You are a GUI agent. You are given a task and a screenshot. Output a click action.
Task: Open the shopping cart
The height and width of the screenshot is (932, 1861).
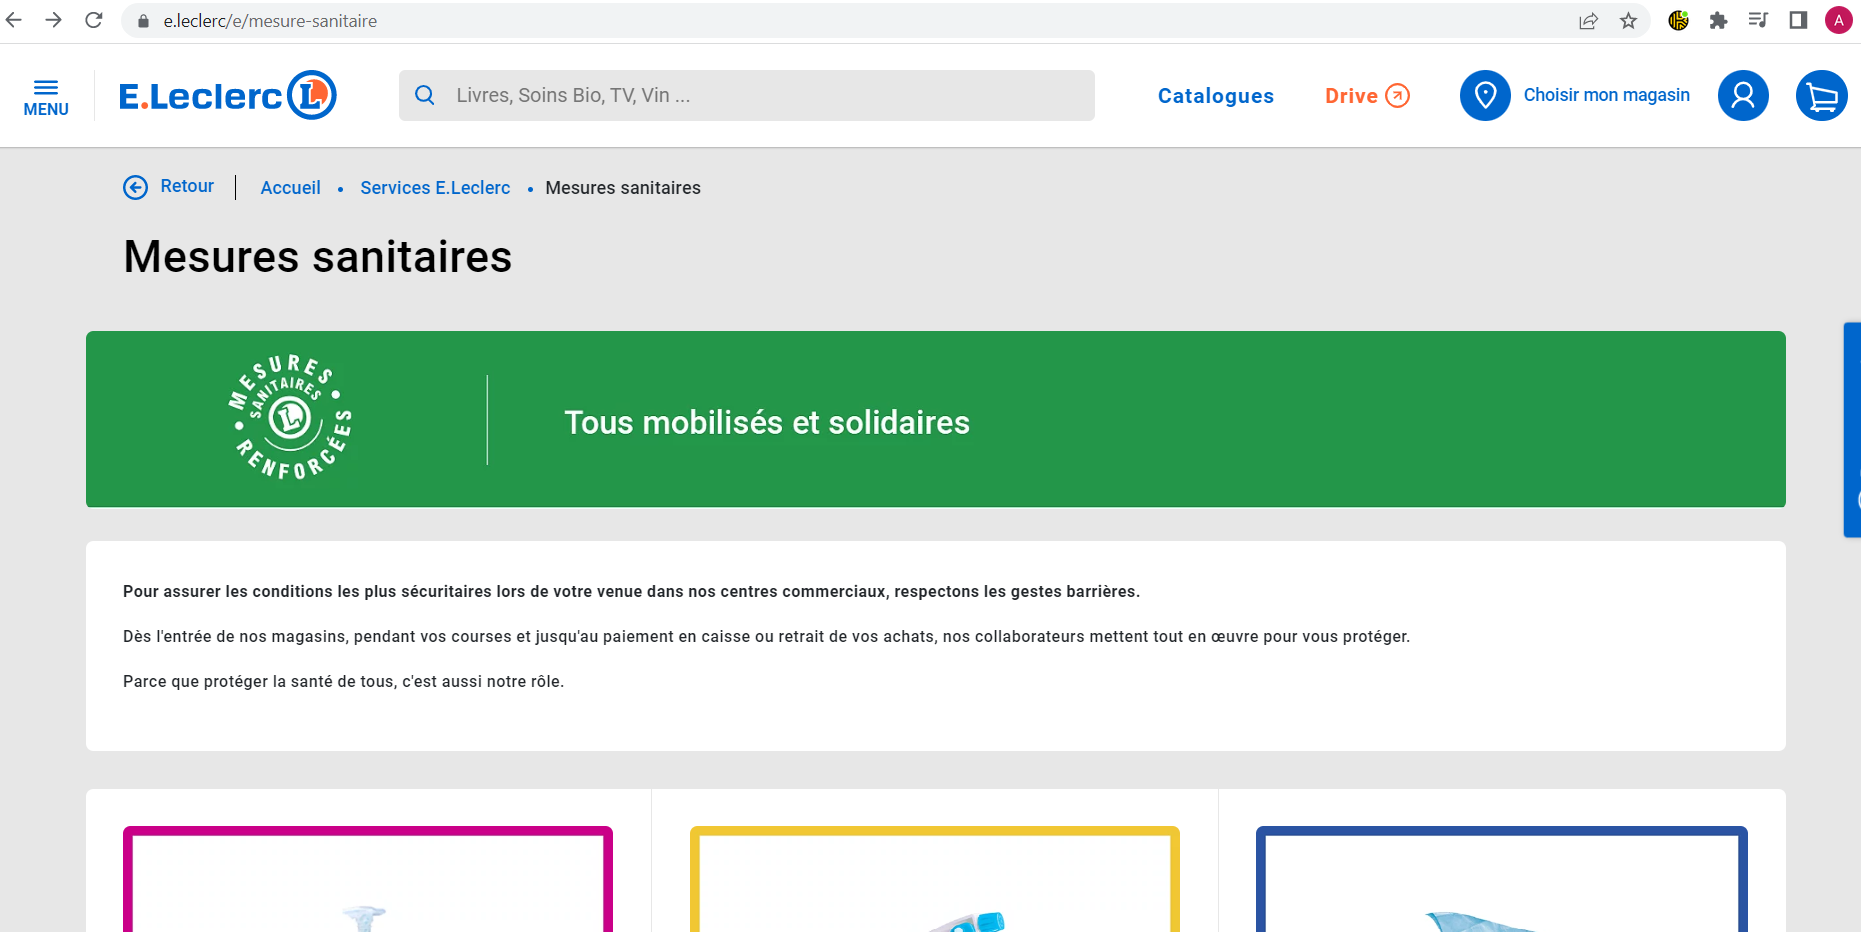pyautogui.click(x=1822, y=95)
